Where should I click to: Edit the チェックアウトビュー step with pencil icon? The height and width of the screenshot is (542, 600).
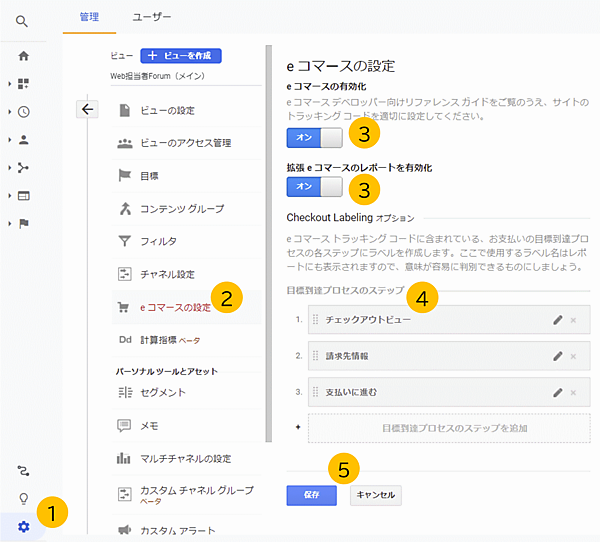point(557,320)
